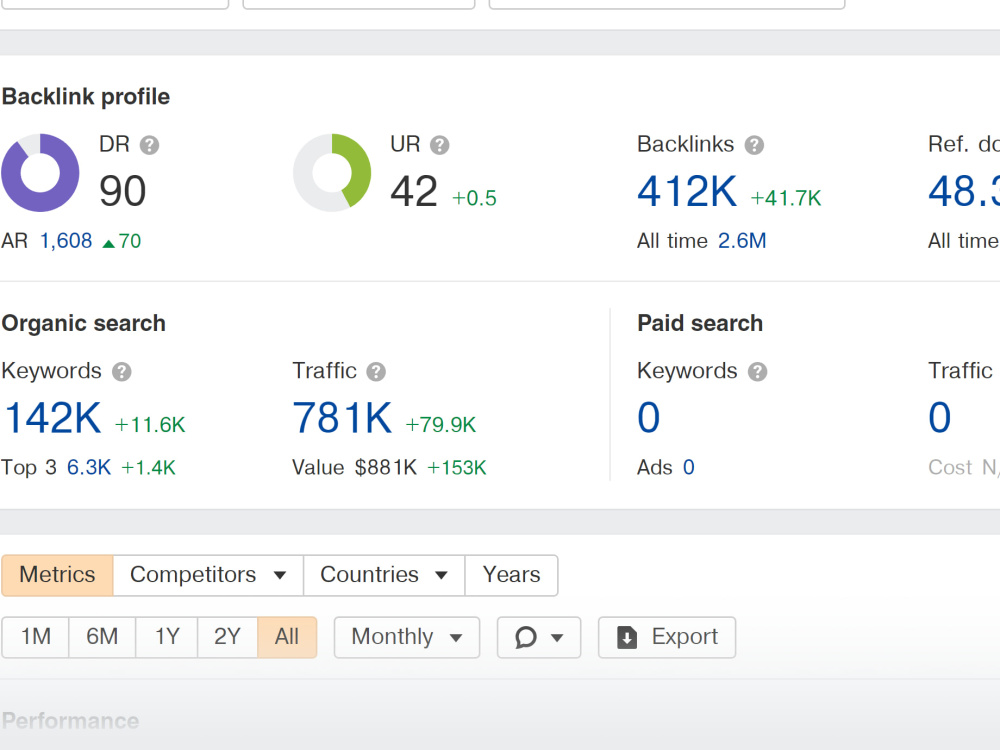
Task: Open the UR help question-mark icon
Action: [439, 145]
